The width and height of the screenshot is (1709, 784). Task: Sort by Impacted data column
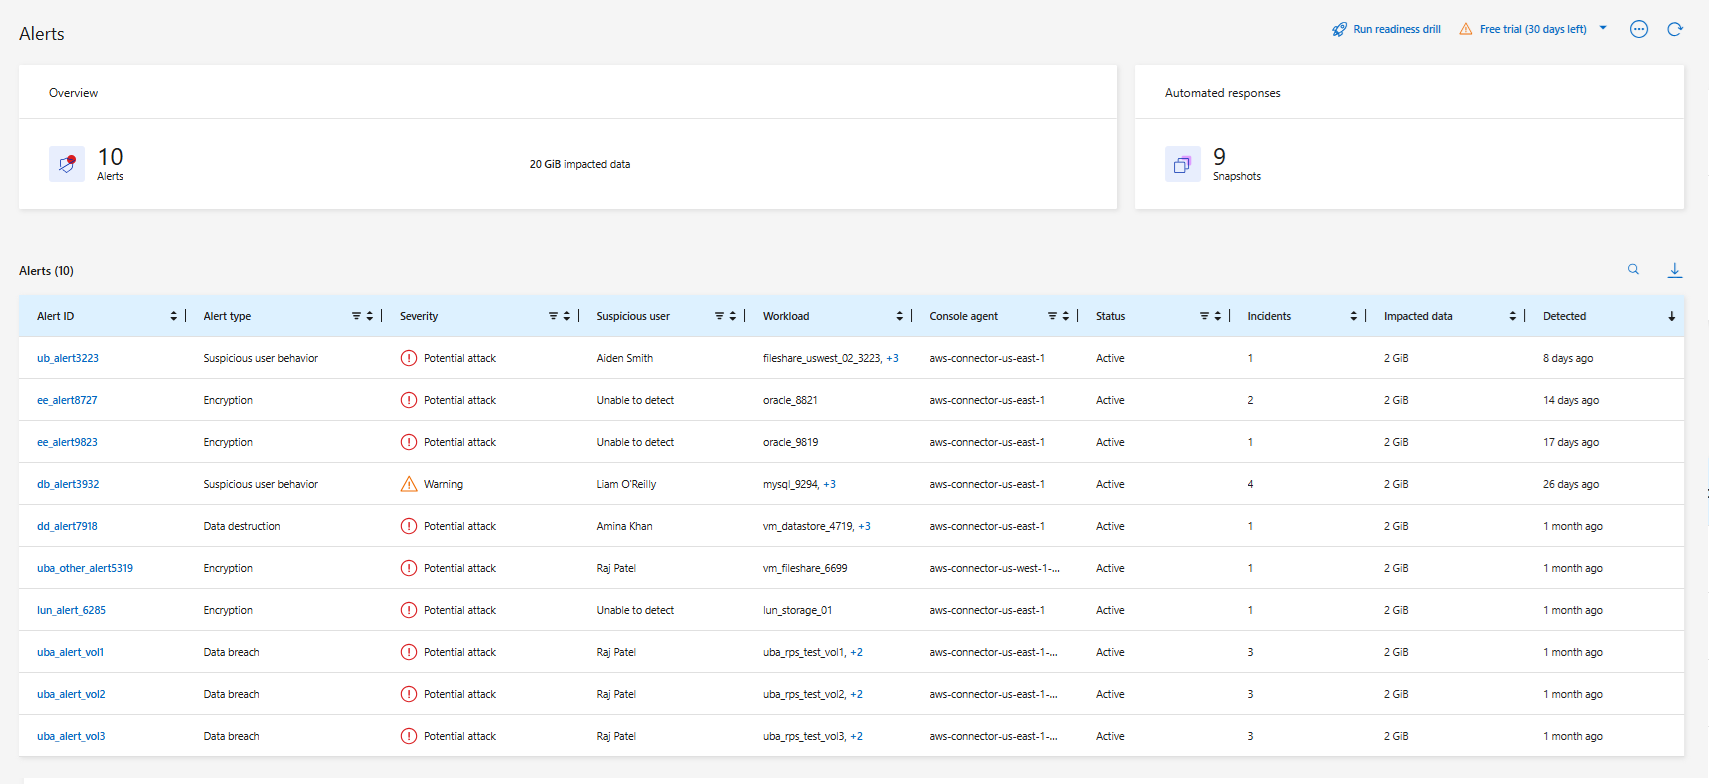[1512, 316]
